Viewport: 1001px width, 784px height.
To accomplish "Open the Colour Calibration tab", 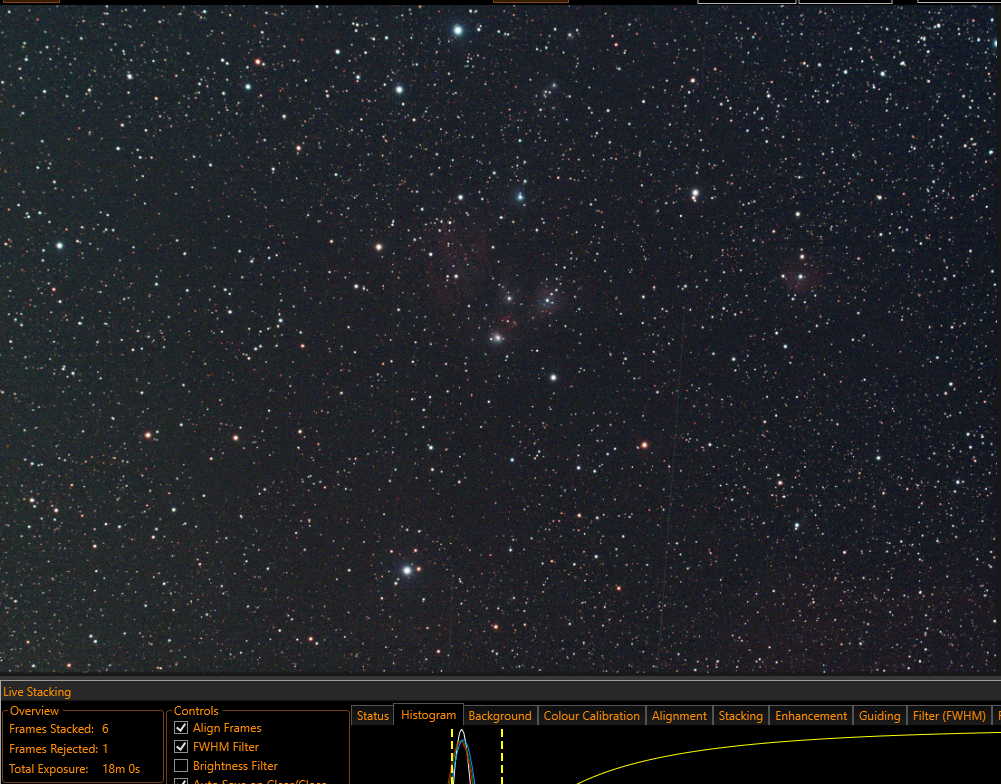I will [x=591, y=716].
